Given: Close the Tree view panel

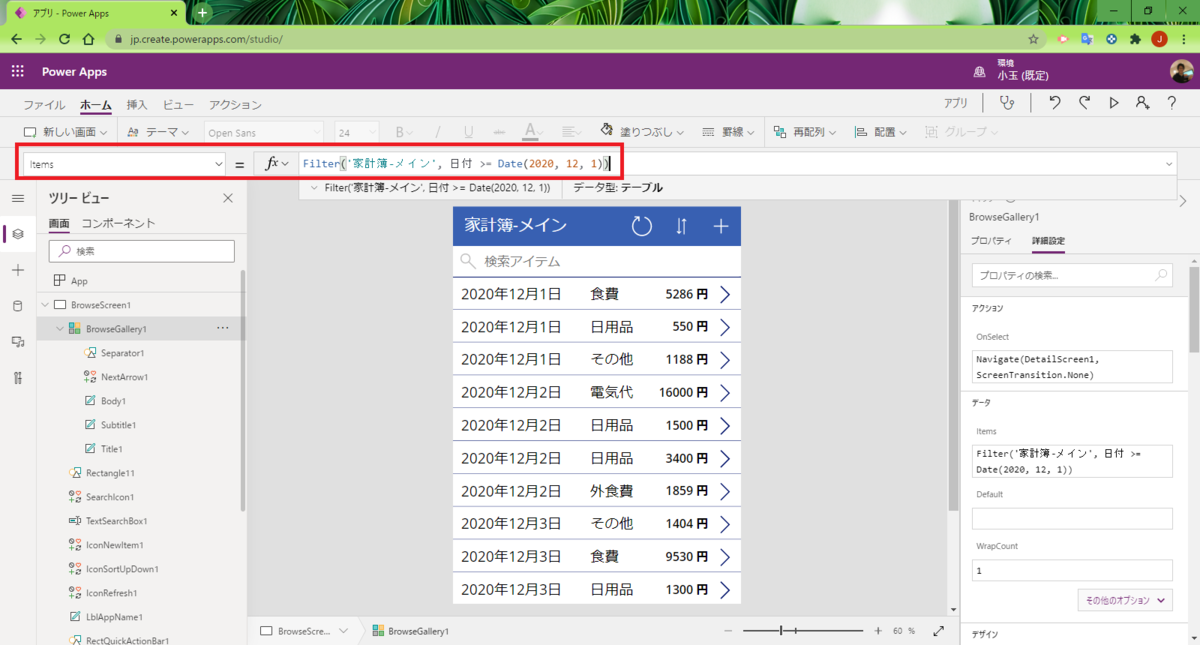Looking at the screenshot, I should point(228,198).
